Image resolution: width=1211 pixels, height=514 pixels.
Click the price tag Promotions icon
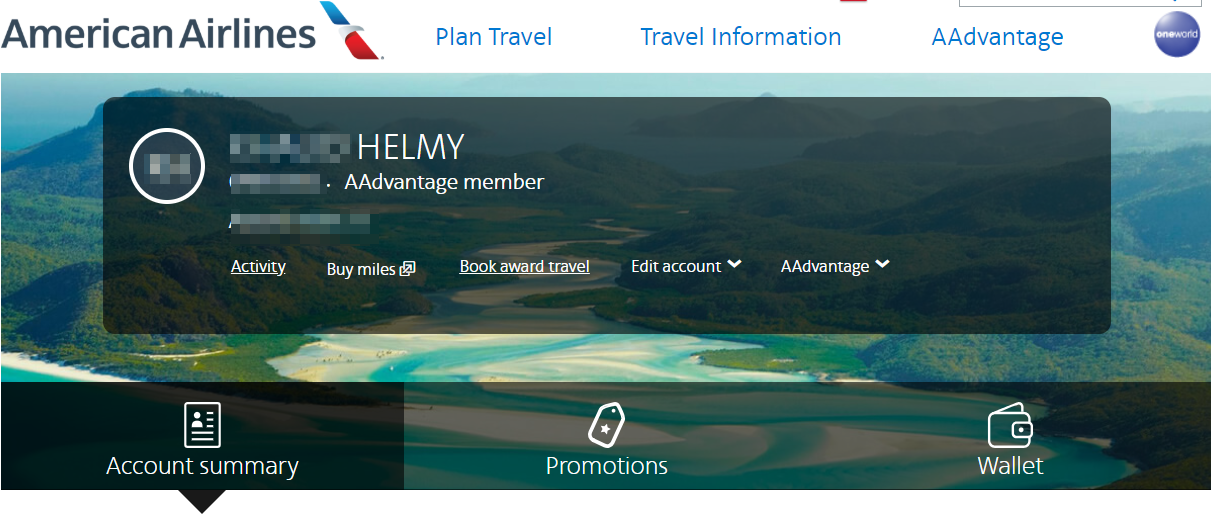point(606,425)
